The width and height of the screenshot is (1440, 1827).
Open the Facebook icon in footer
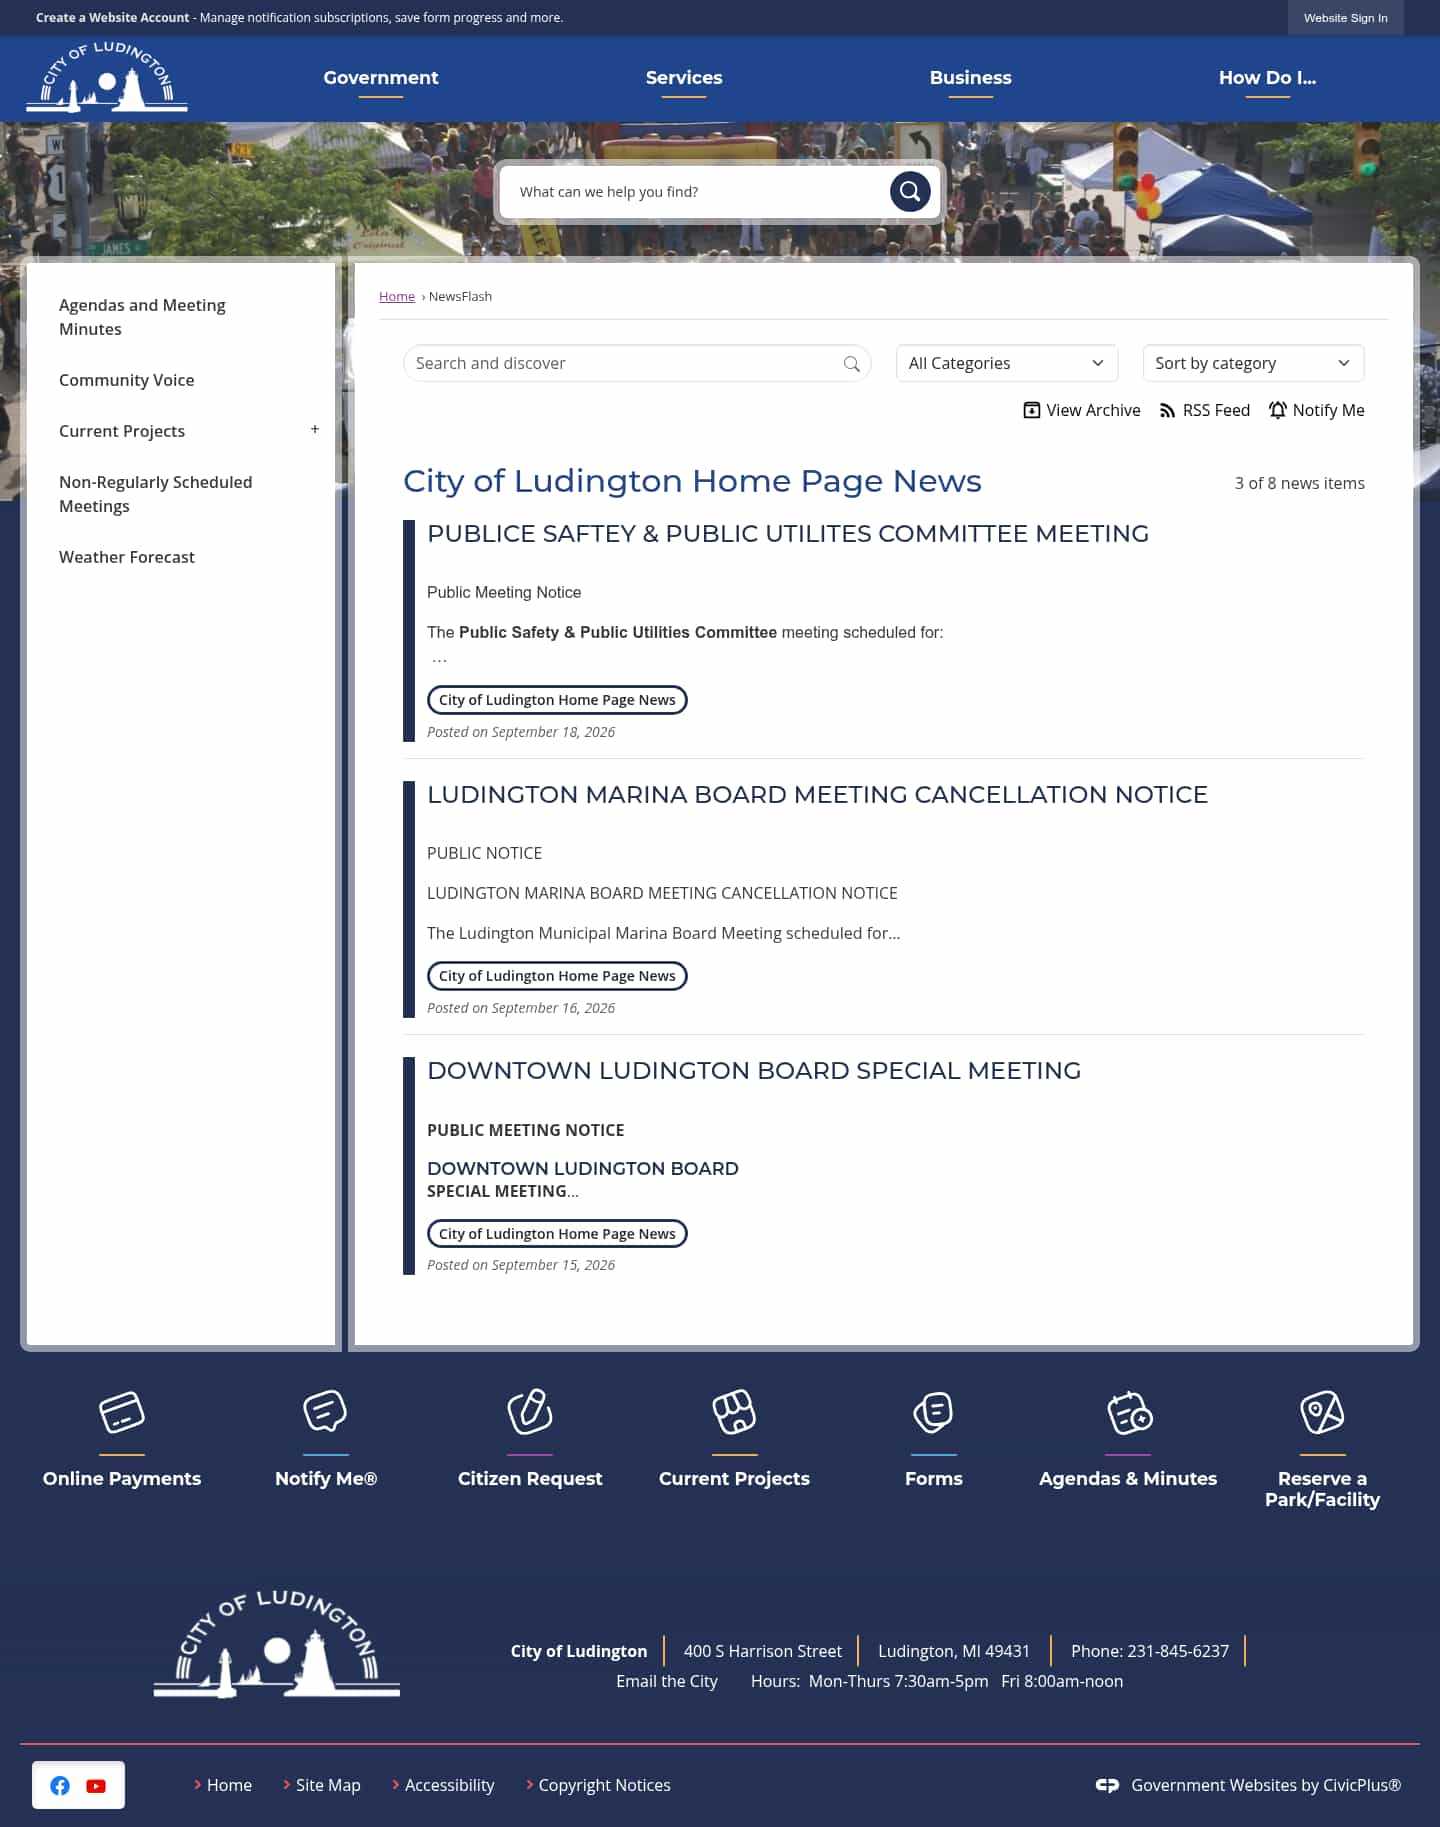pyautogui.click(x=60, y=1785)
